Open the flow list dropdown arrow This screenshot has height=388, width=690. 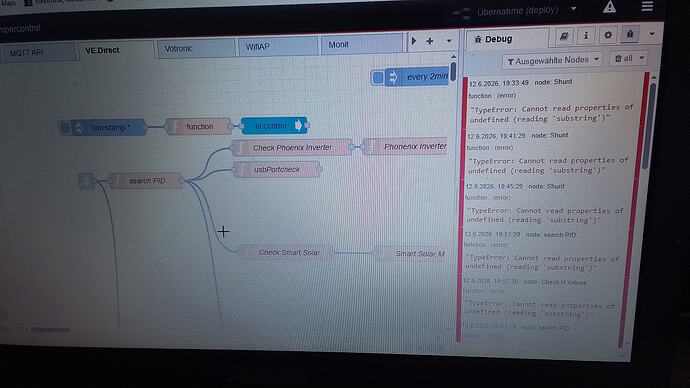point(449,41)
